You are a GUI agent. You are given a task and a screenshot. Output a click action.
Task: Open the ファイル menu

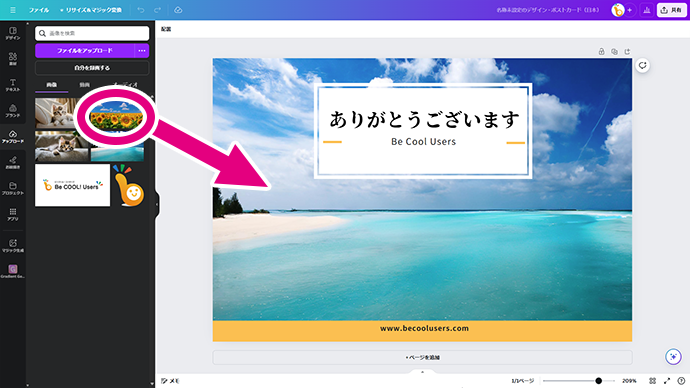39,10
